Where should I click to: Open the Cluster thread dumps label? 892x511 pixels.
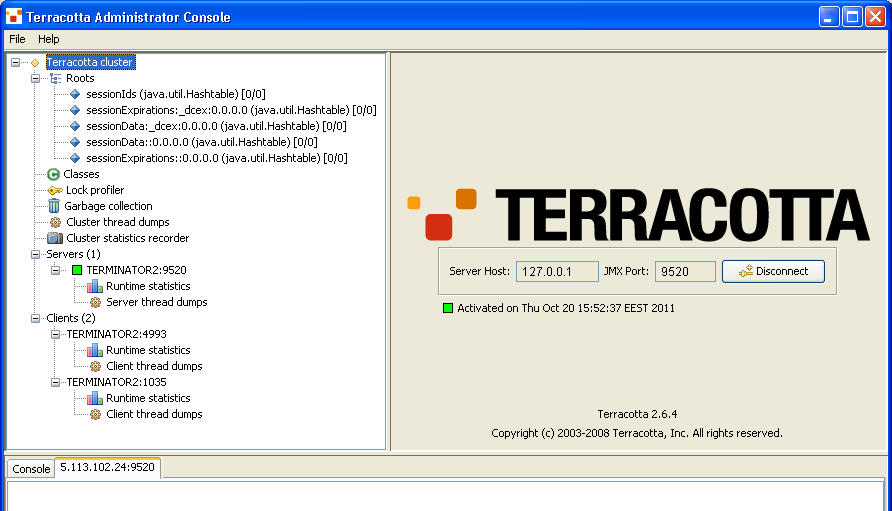pos(118,222)
